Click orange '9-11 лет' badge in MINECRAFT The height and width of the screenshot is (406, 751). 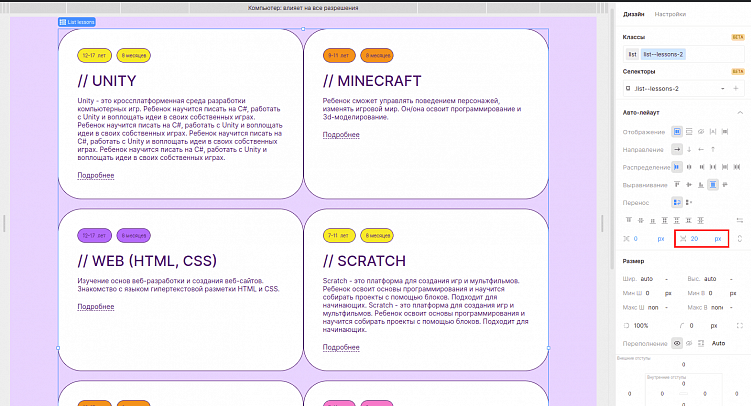(339, 56)
